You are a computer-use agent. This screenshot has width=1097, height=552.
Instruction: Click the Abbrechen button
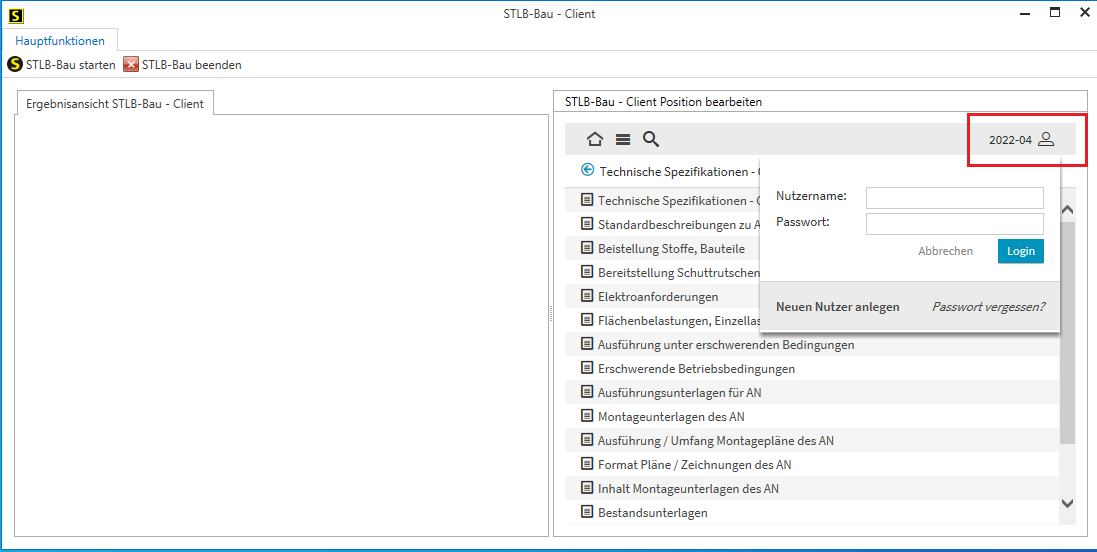[x=945, y=251]
